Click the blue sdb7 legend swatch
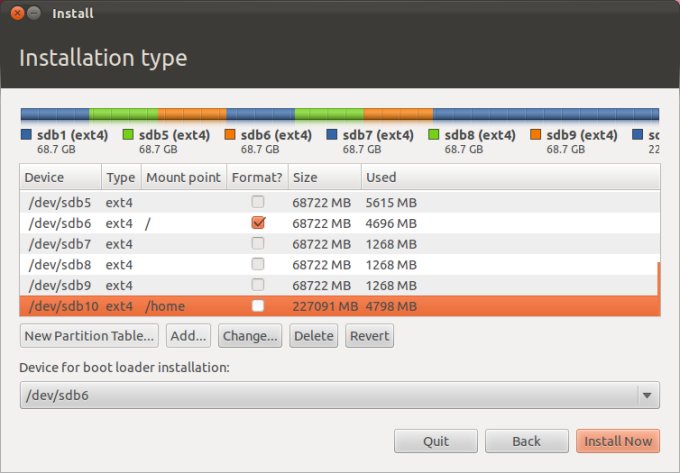 332,134
